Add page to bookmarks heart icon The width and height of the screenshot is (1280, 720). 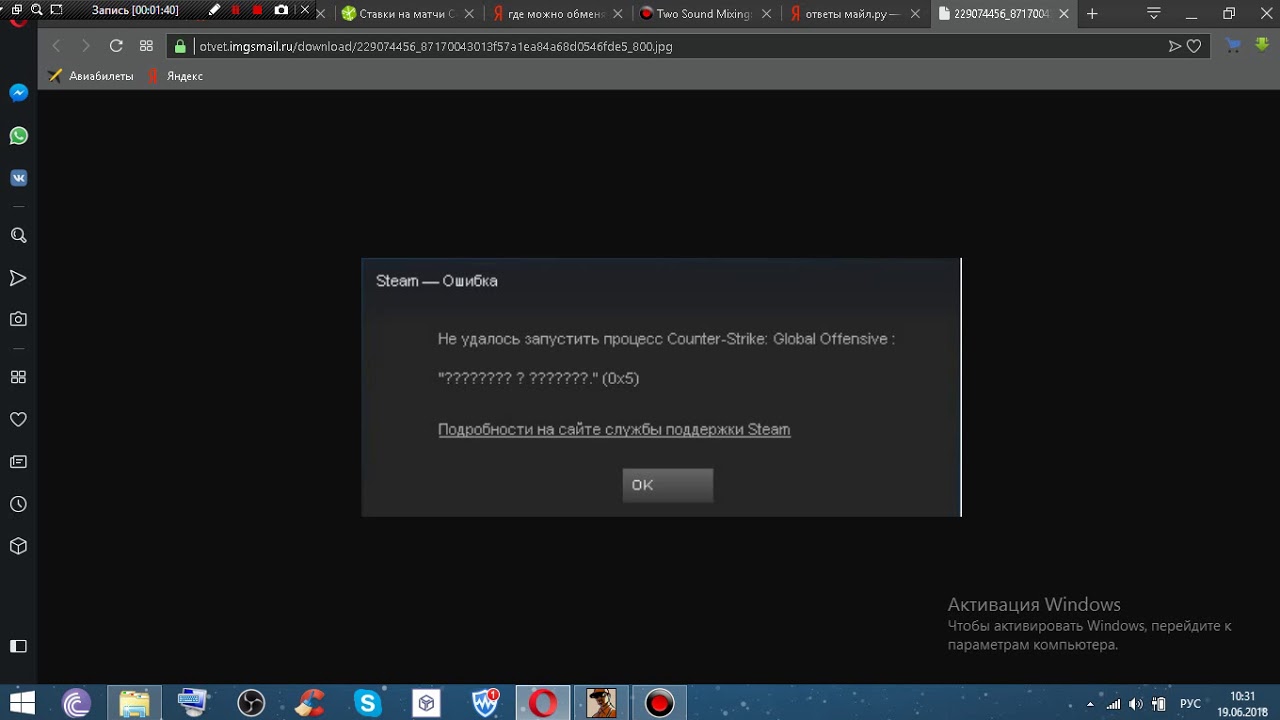(x=1194, y=46)
